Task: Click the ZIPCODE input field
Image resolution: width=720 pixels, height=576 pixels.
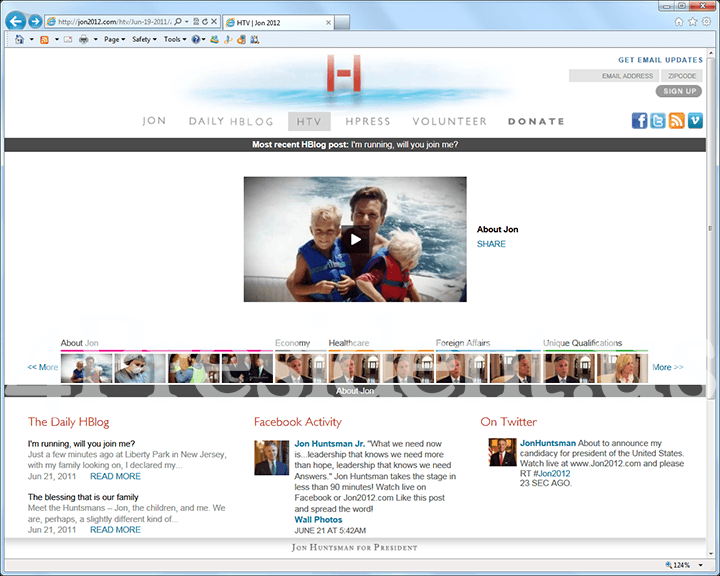Action: click(682, 76)
